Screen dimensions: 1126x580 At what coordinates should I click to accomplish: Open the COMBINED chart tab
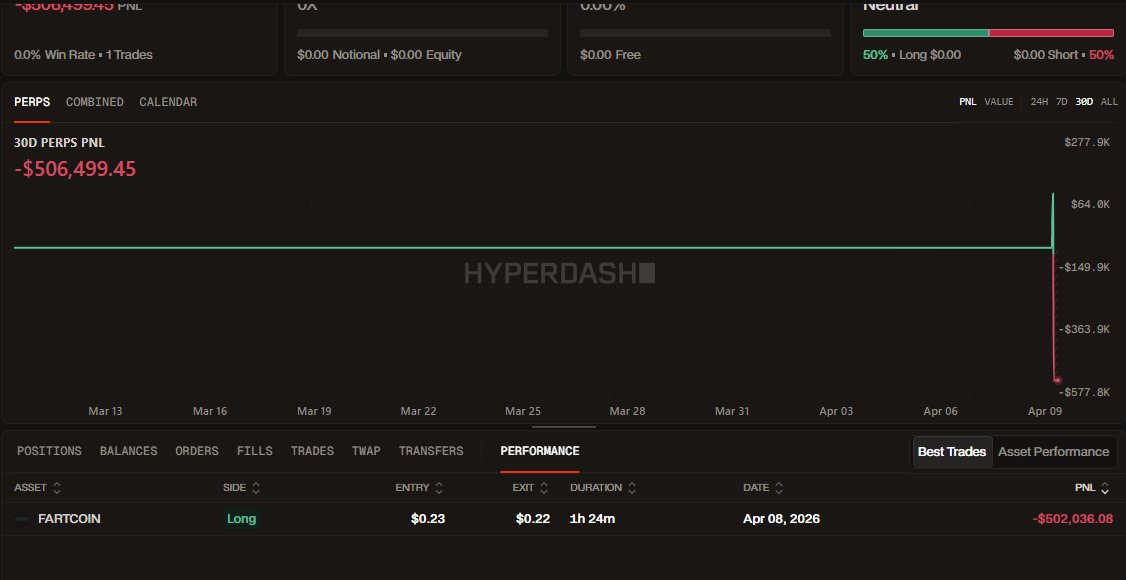pos(95,102)
